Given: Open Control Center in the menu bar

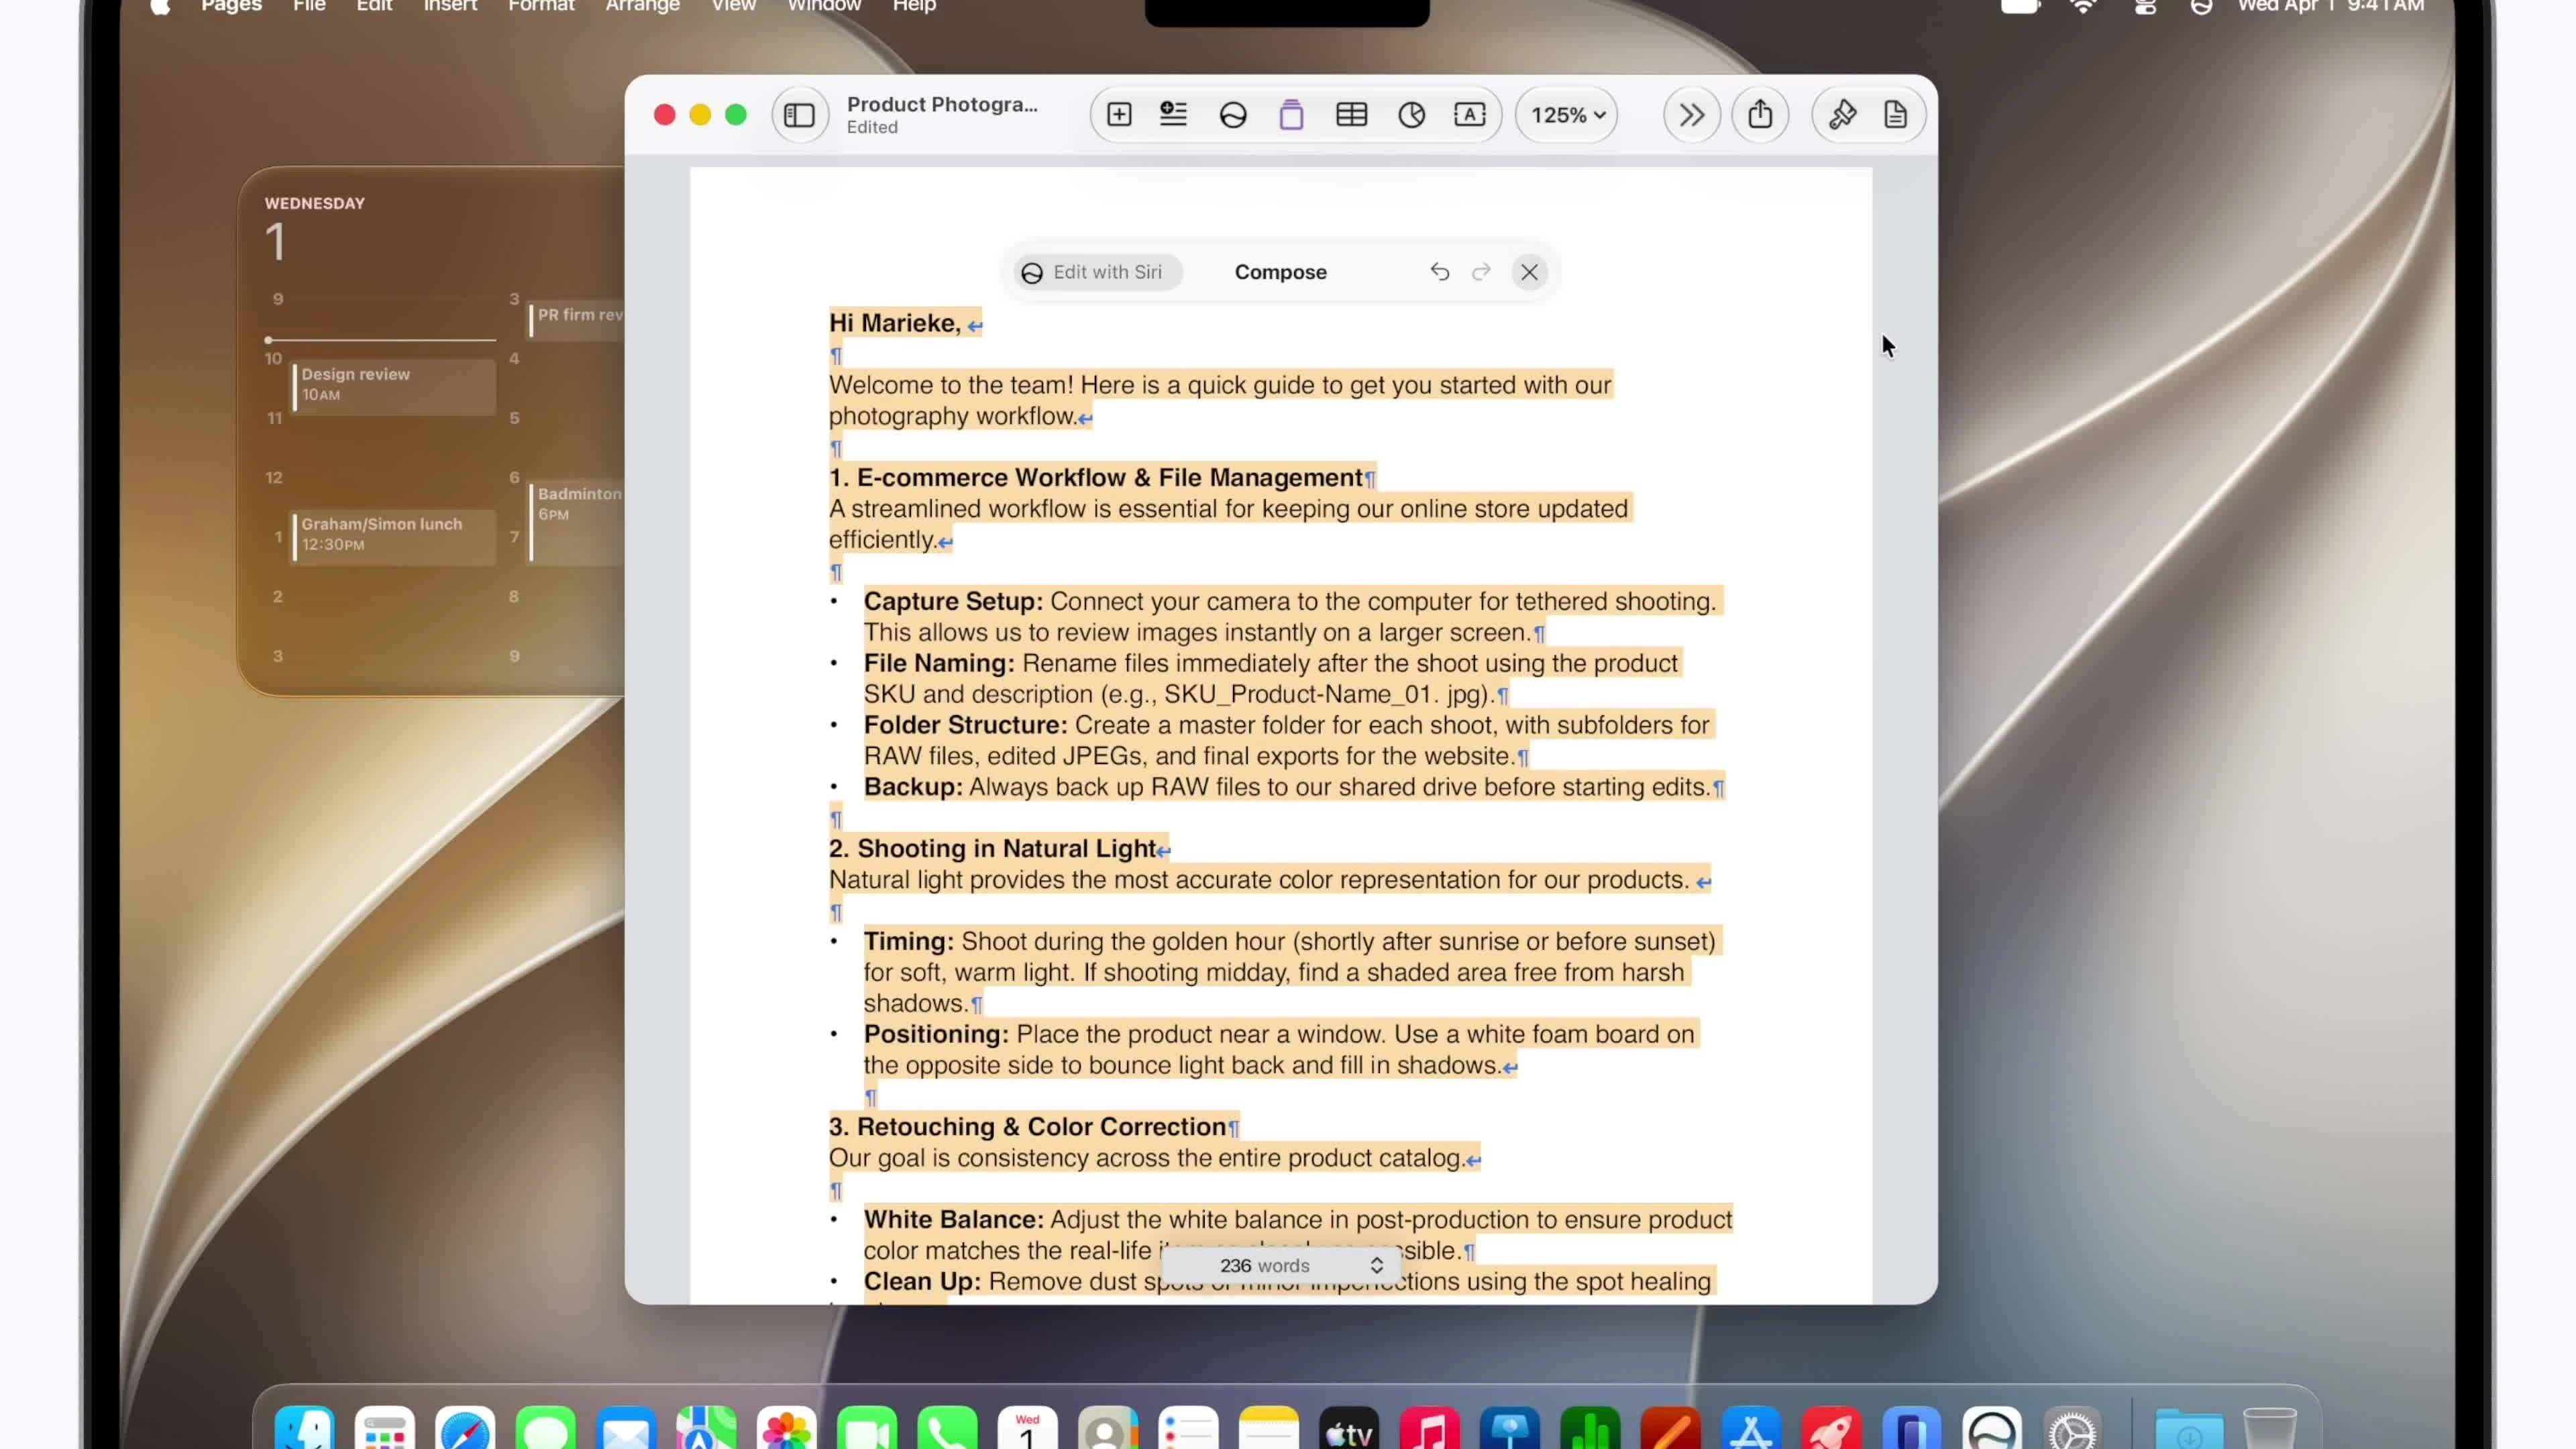Looking at the screenshot, I should point(2144,7).
